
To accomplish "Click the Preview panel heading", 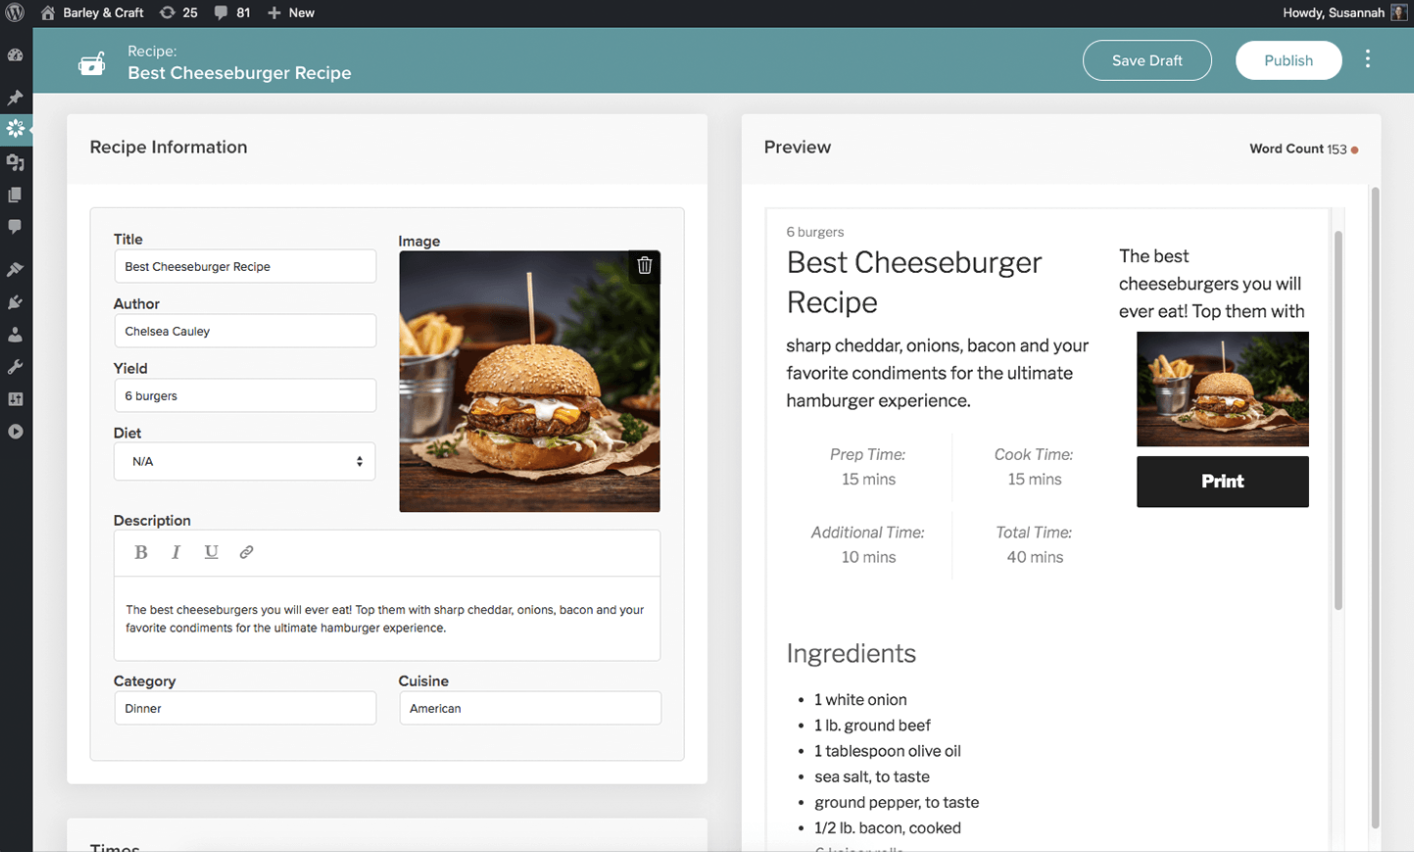I will (x=797, y=147).
